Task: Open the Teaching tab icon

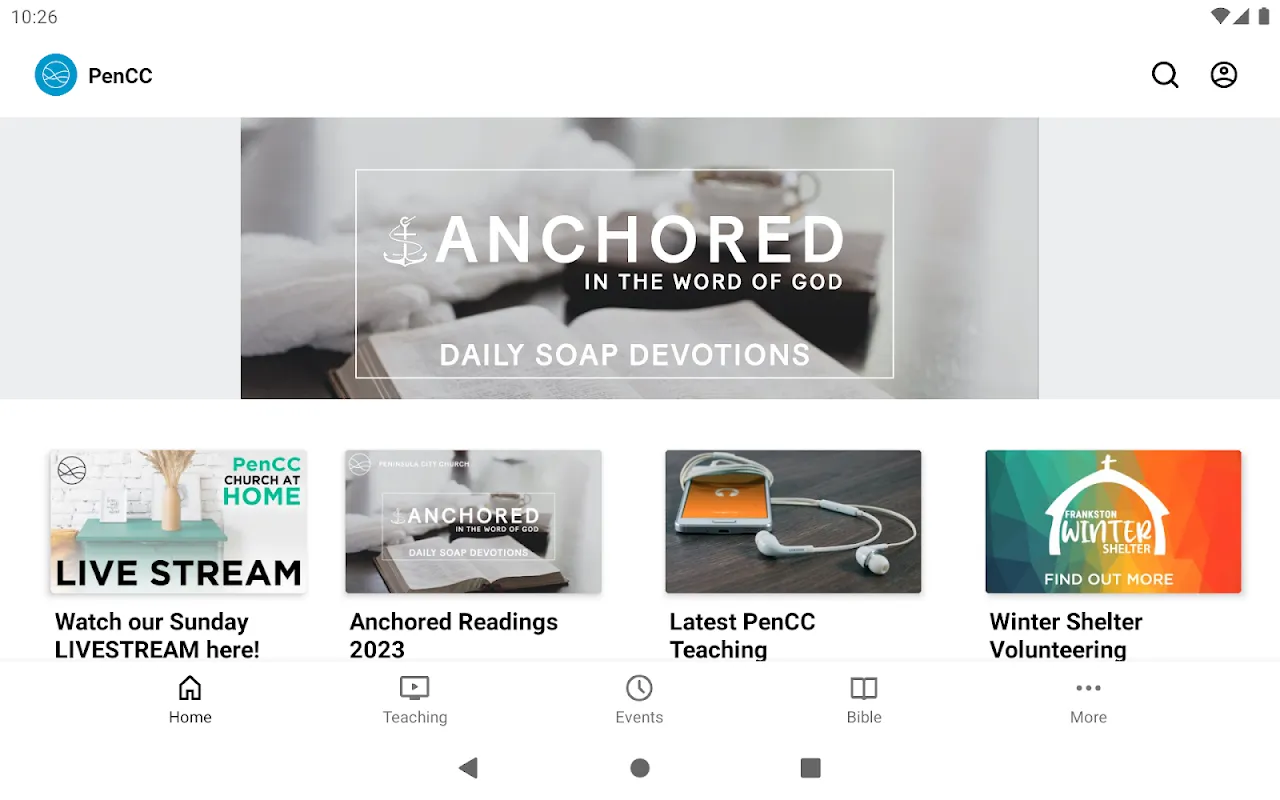Action: click(414, 688)
